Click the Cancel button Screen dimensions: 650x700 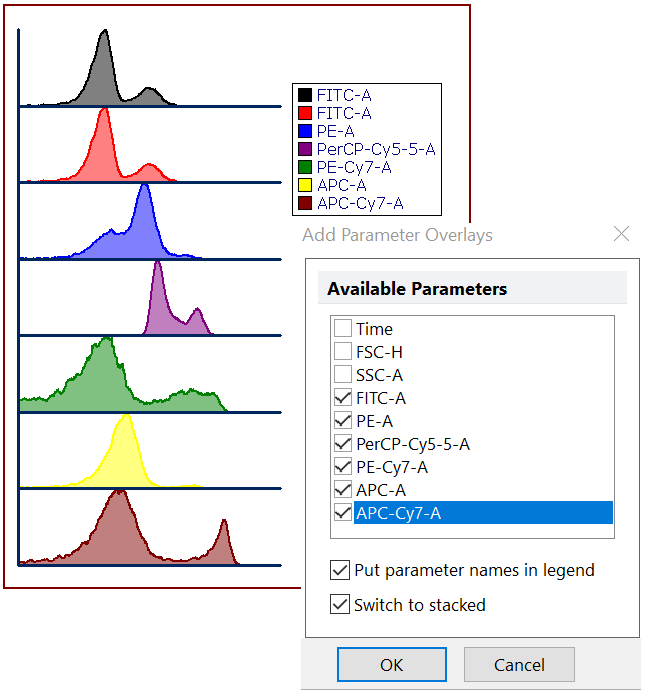[x=519, y=664]
